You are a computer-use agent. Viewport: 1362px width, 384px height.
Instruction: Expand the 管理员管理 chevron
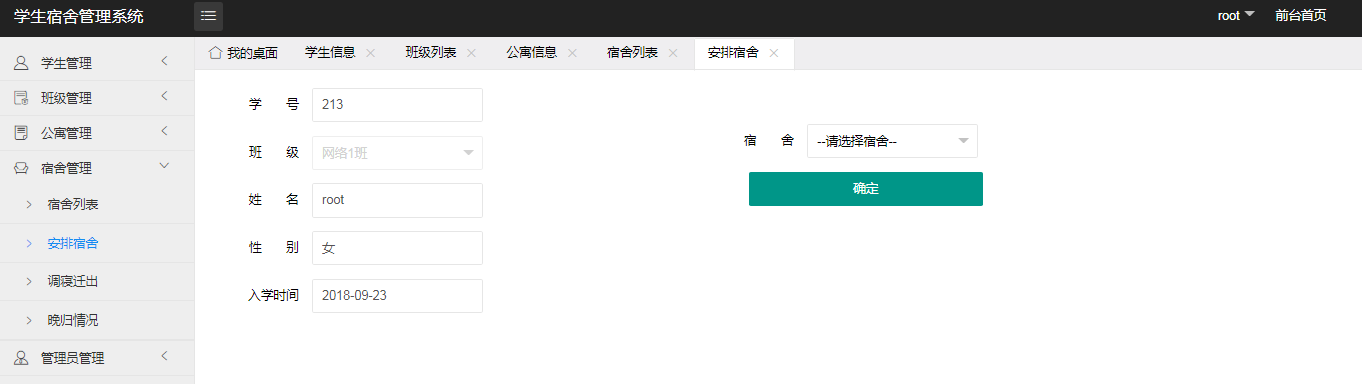click(165, 357)
